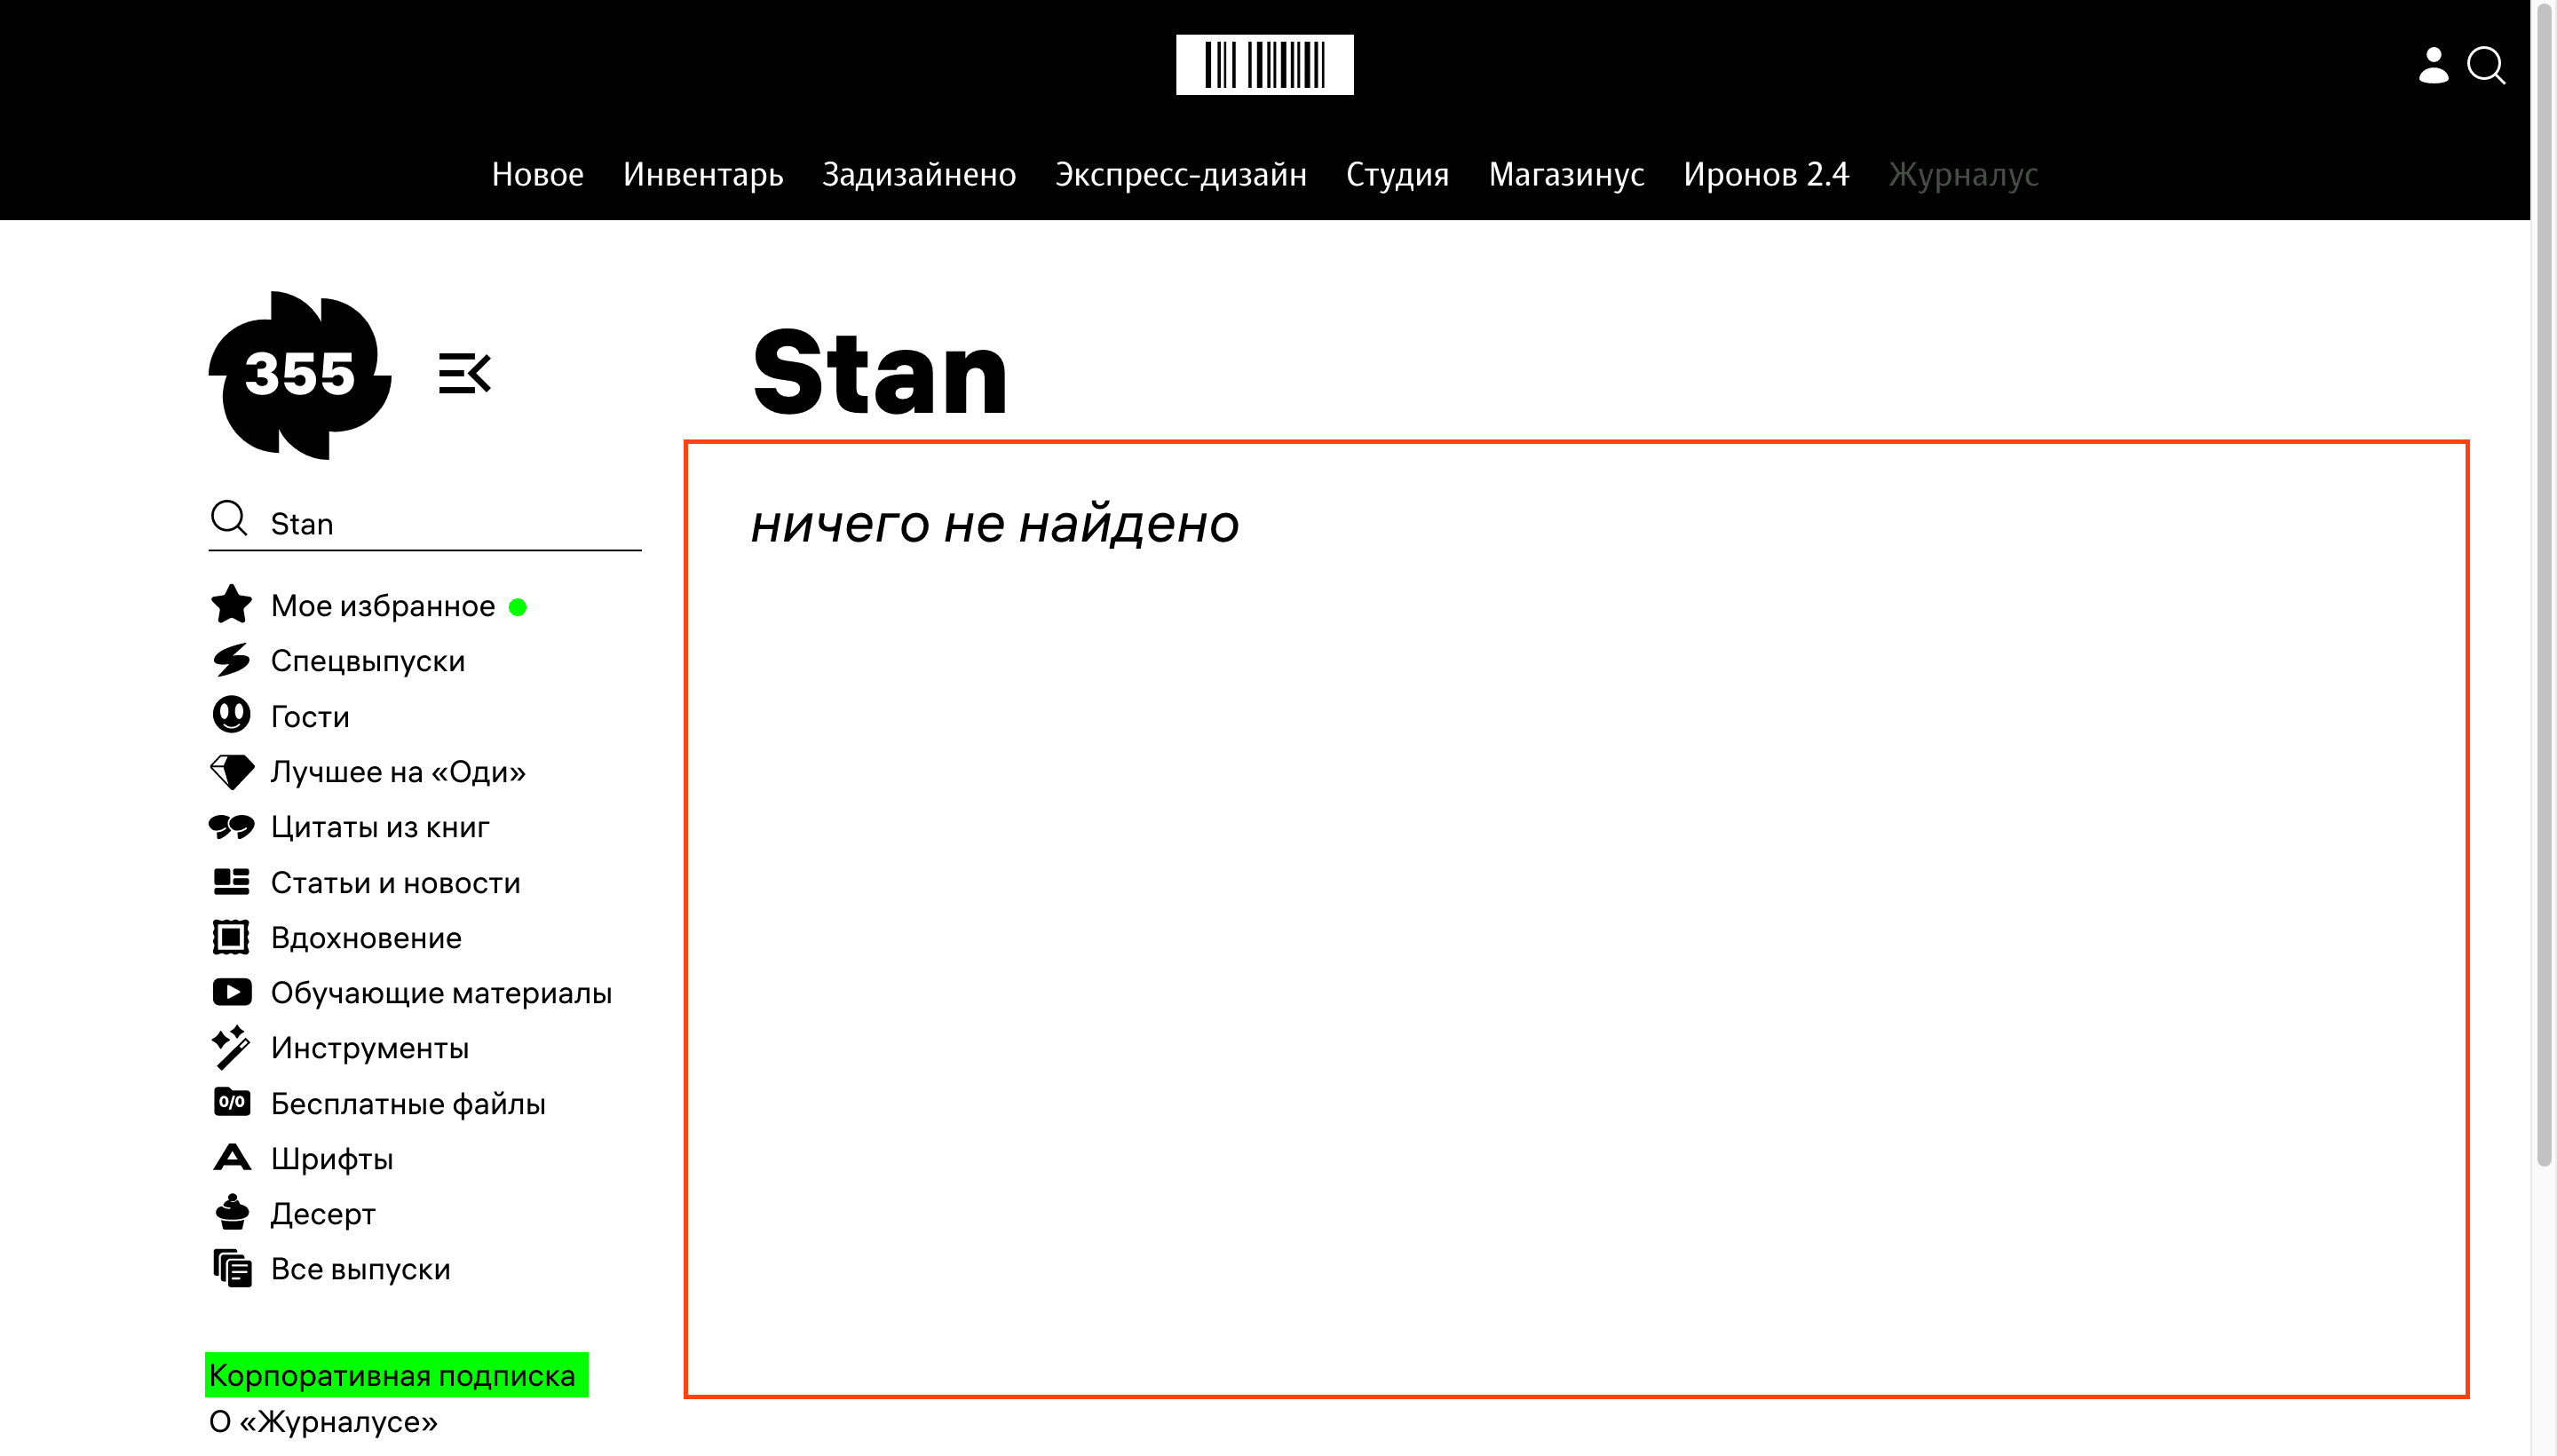The width and height of the screenshot is (2557, 1456).
Task: Open Спецвыпуски via the lightning icon
Action: click(231, 660)
